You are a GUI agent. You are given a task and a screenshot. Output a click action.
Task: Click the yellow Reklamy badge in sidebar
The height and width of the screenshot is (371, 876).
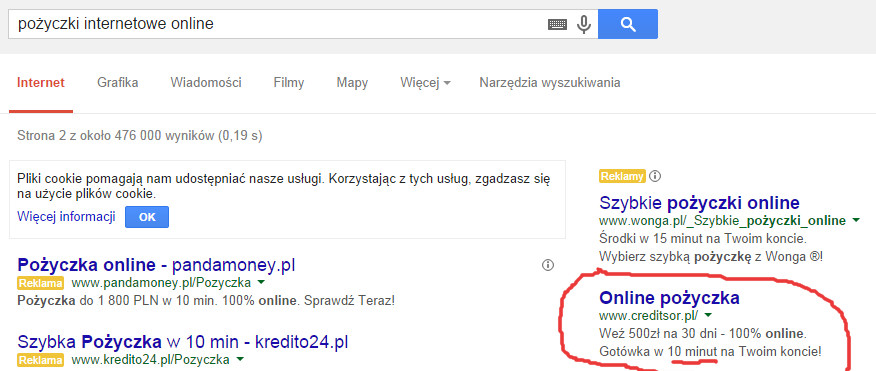(622, 176)
